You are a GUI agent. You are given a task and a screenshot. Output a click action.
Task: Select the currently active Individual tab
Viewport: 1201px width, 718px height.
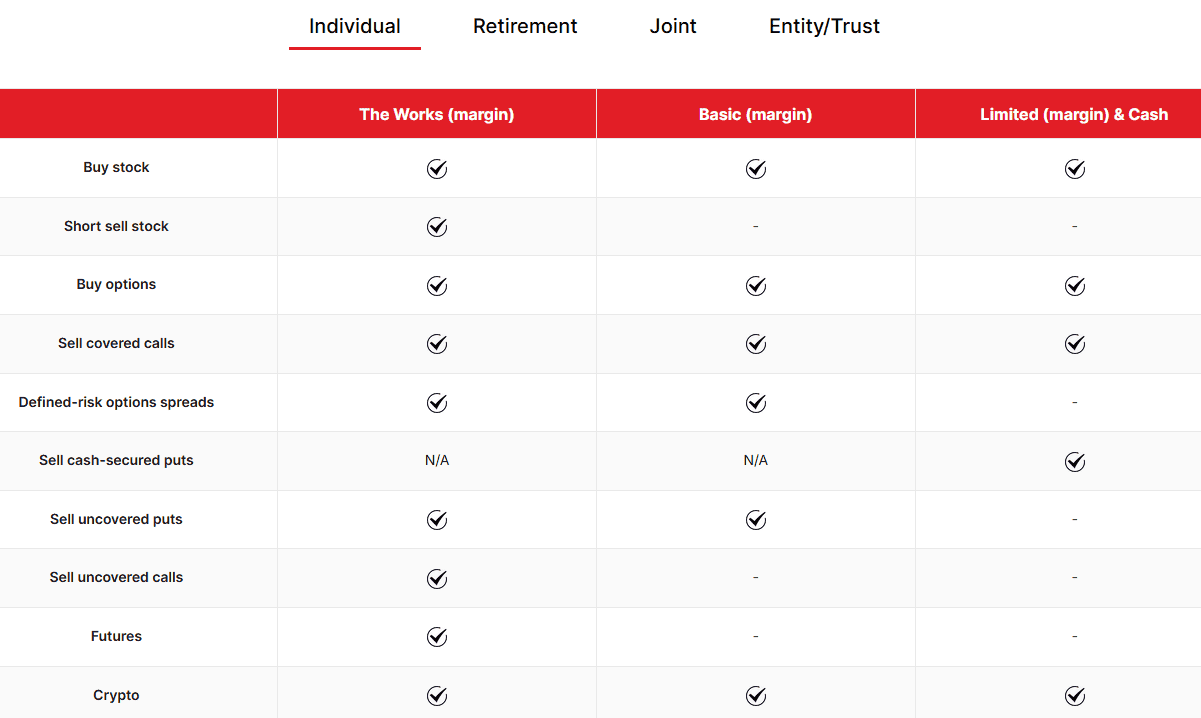(354, 26)
